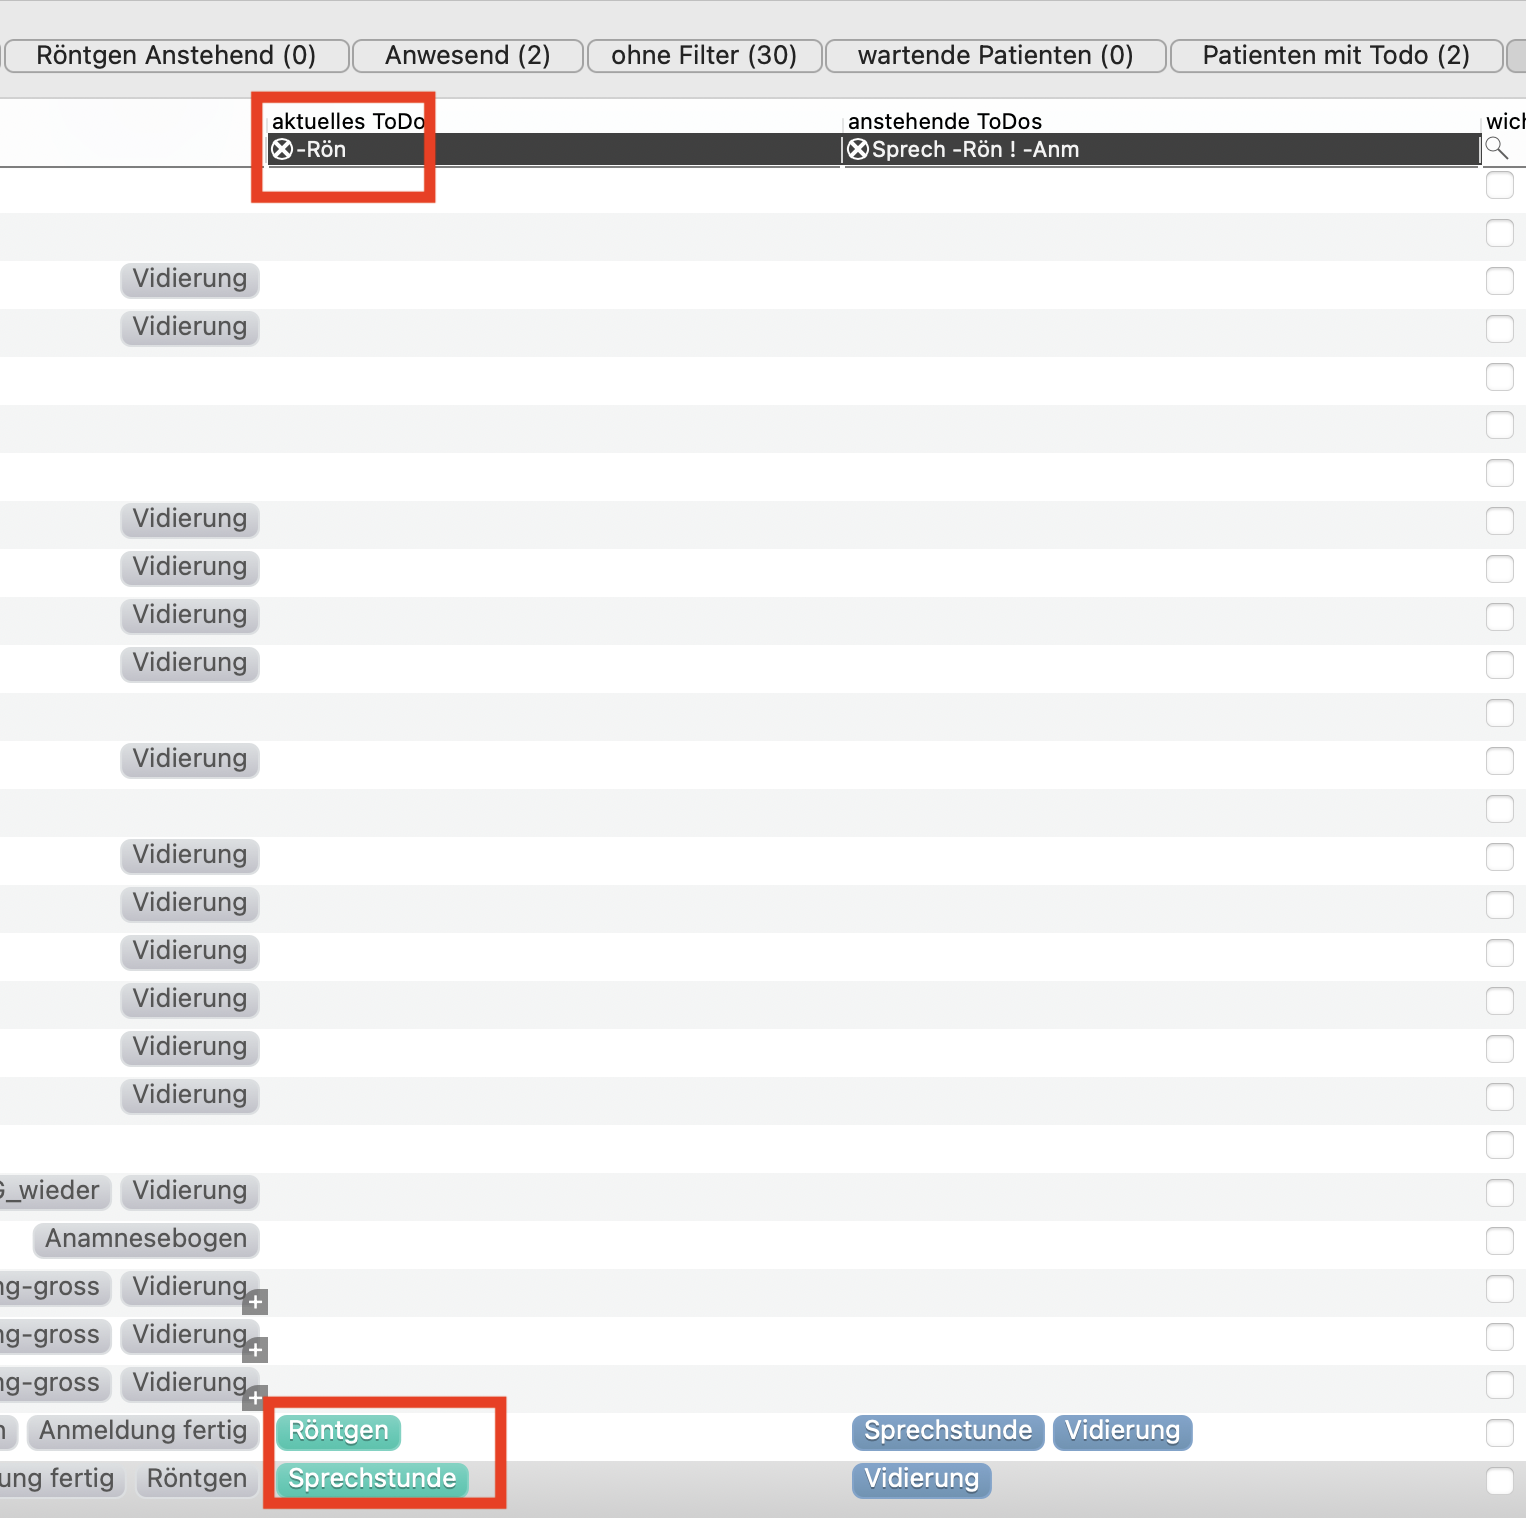Click the aktuelles ToDo filter field
The width and height of the screenshot is (1526, 1518).
click(554, 150)
